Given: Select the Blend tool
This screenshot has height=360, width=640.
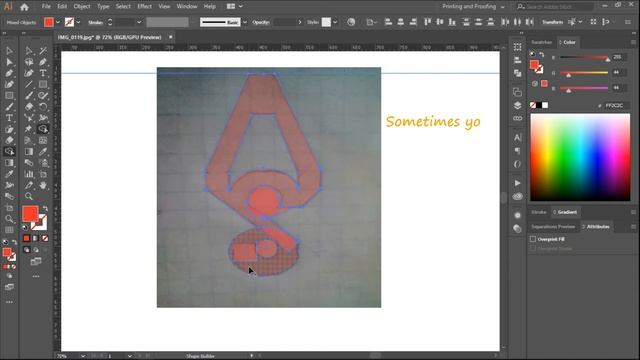Looking at the screenshot, I should (x=29, y=162).
